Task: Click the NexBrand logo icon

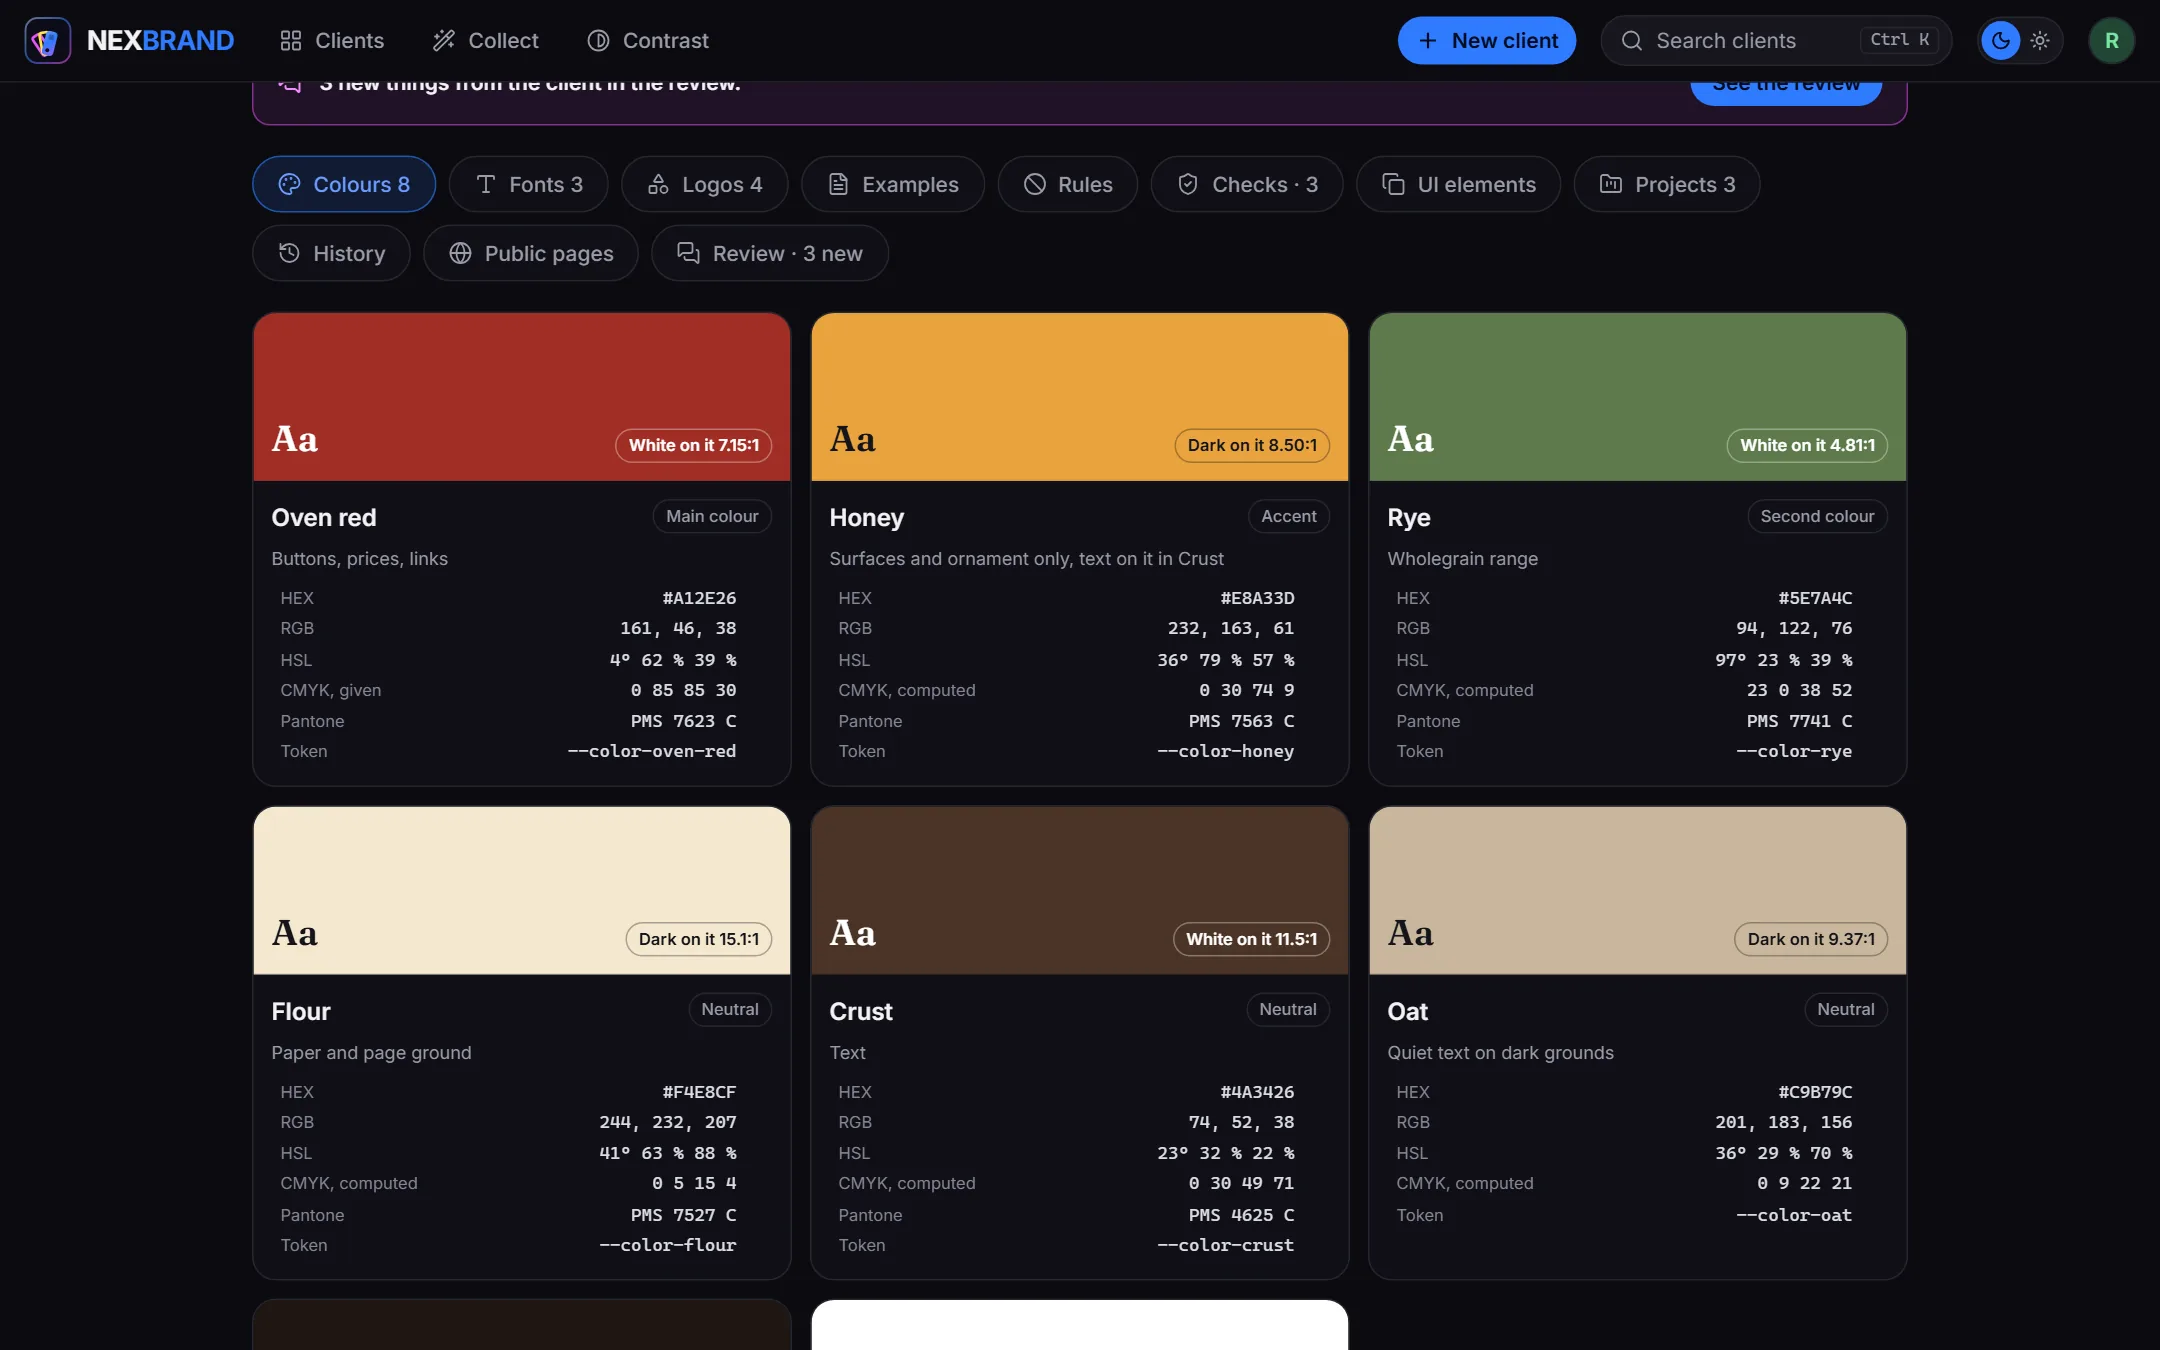Action: (47, 41)
